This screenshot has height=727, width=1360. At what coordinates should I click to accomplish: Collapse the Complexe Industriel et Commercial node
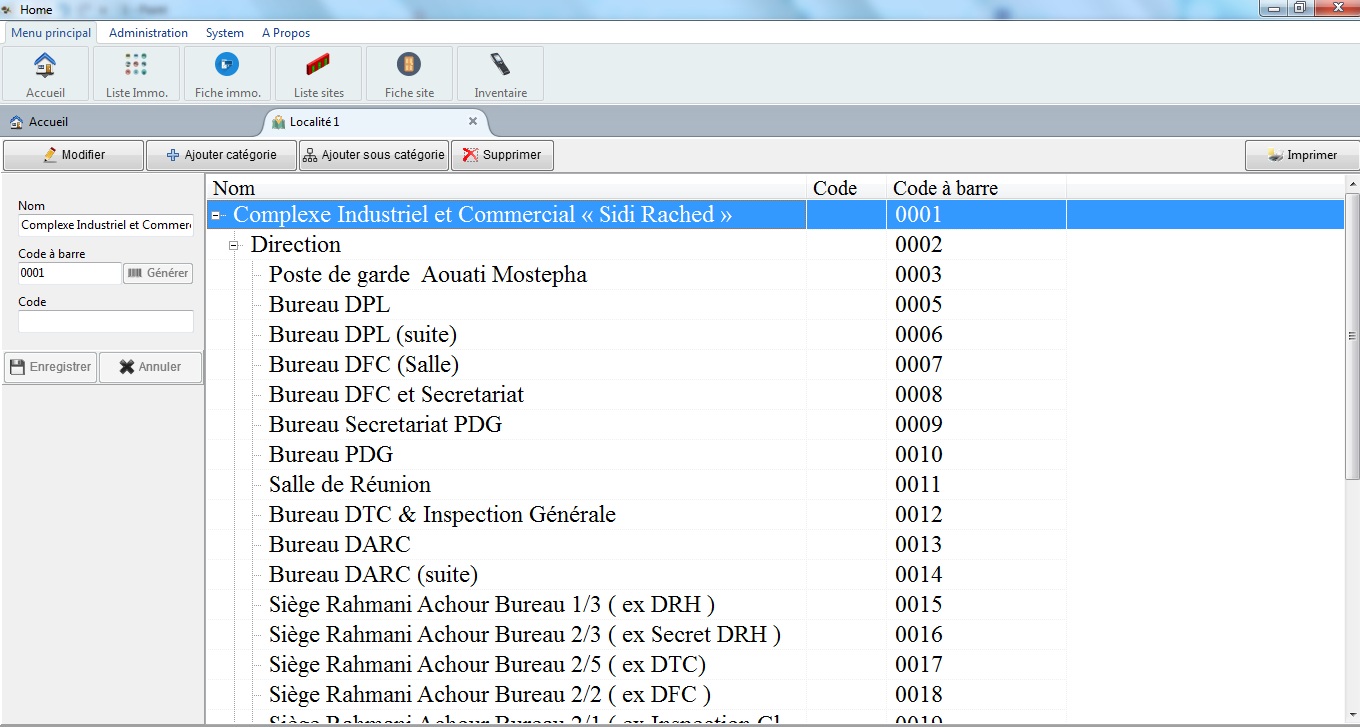coord(216,215)
